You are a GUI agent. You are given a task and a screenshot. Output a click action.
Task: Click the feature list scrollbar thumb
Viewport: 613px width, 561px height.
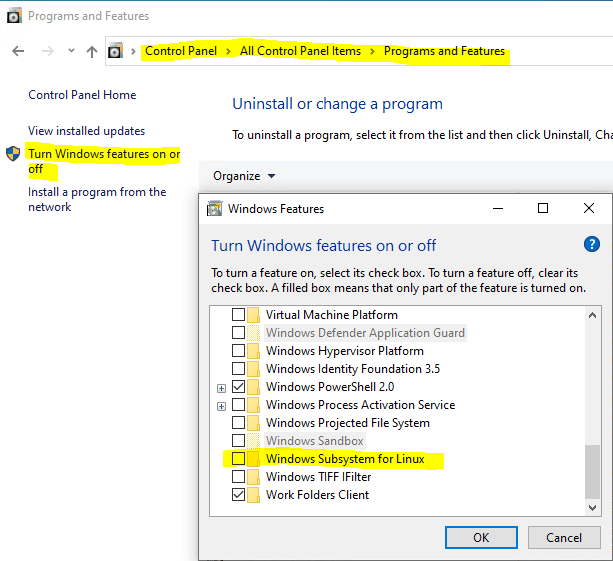click(x=592, y=471)
